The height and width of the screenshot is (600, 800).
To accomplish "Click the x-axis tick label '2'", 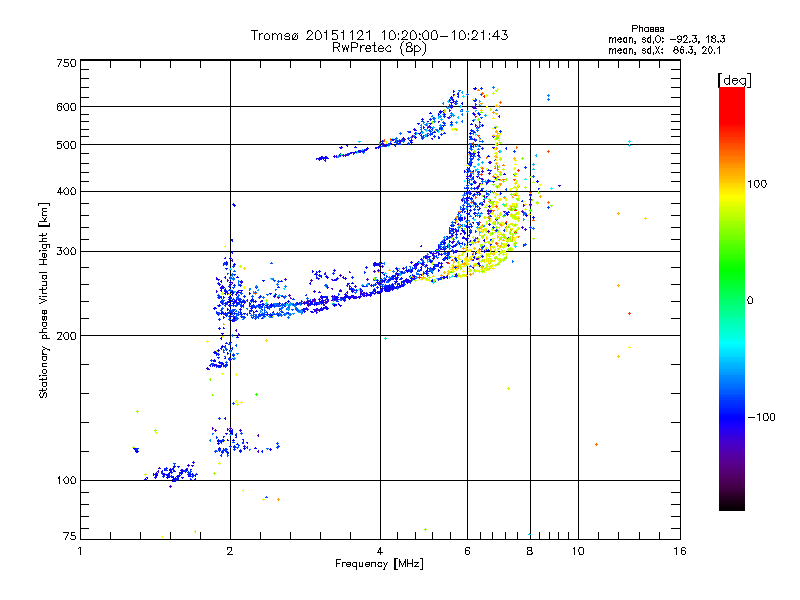I will (x=230, y=551).
